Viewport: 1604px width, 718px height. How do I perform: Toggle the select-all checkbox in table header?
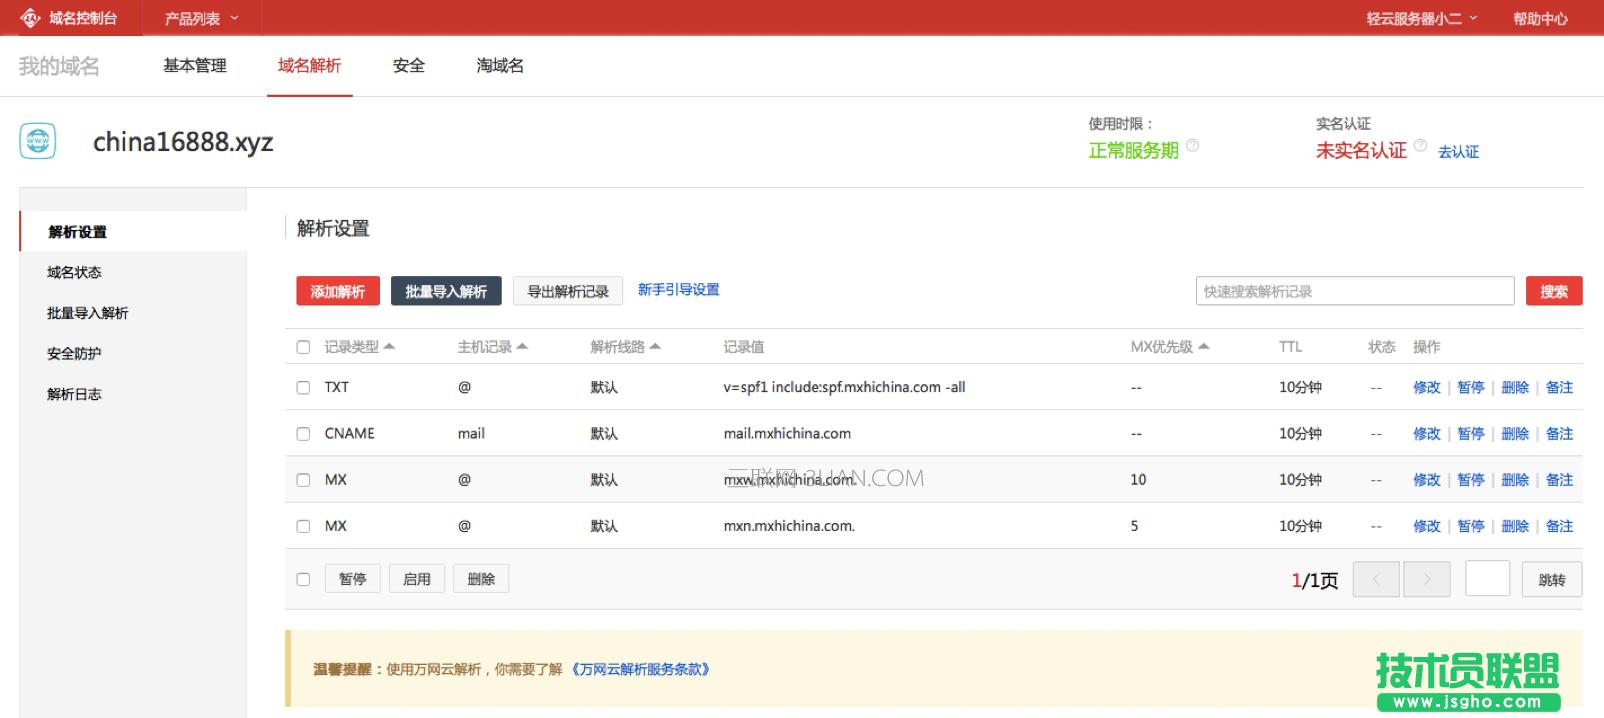click(x=303, y=347)
